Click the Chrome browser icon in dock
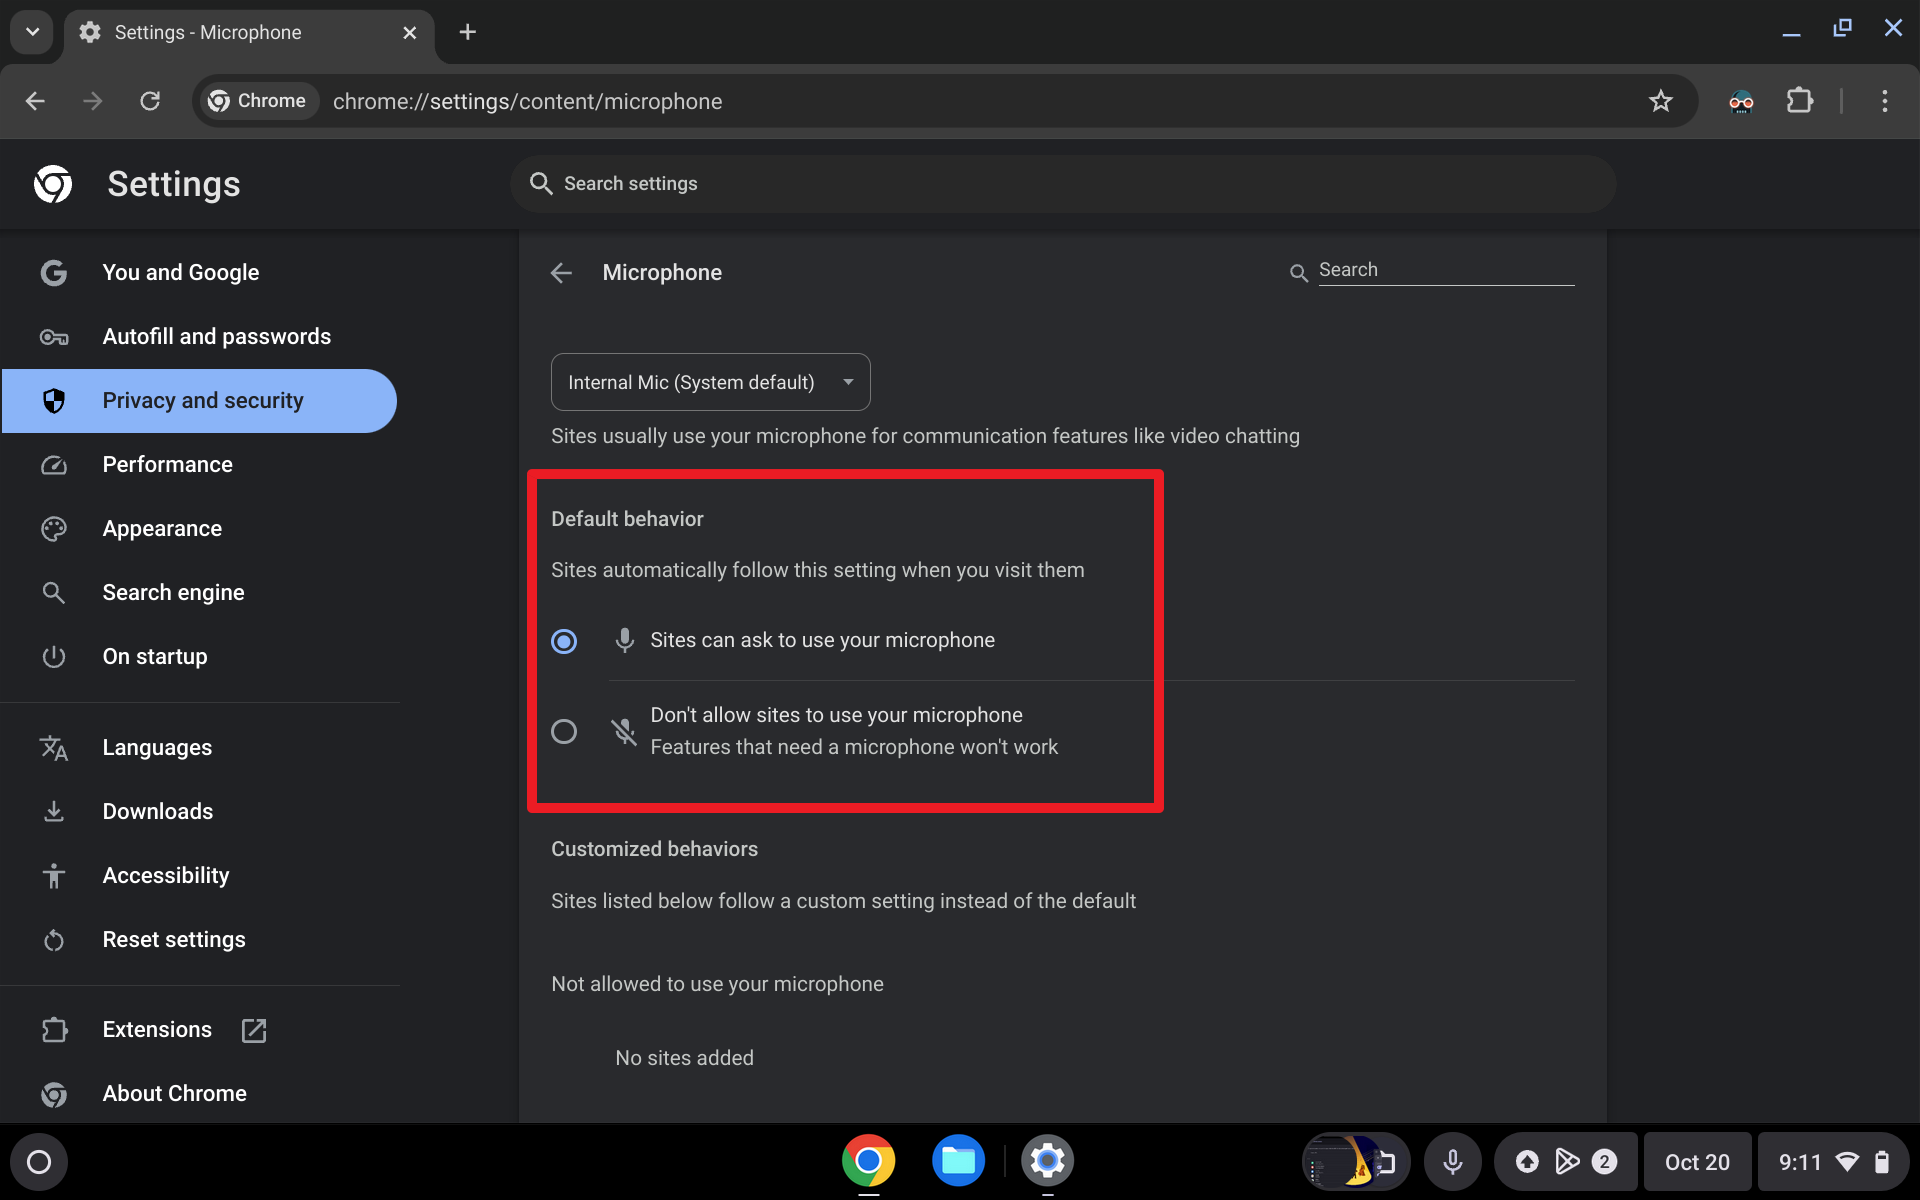This screenshot has height=1200, width=1920. [x=868, y=1160]
